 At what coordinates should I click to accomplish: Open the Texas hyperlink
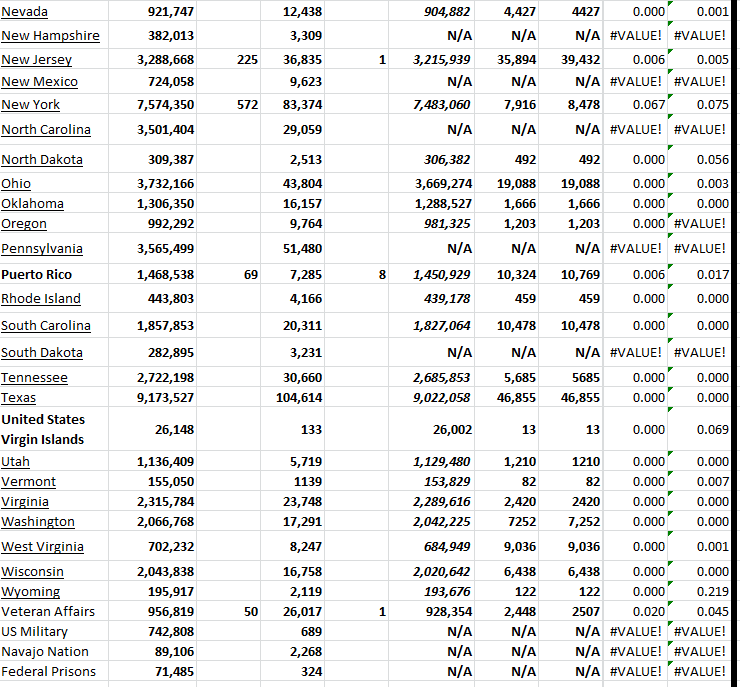pyautogui.click(x=18, y=398)
